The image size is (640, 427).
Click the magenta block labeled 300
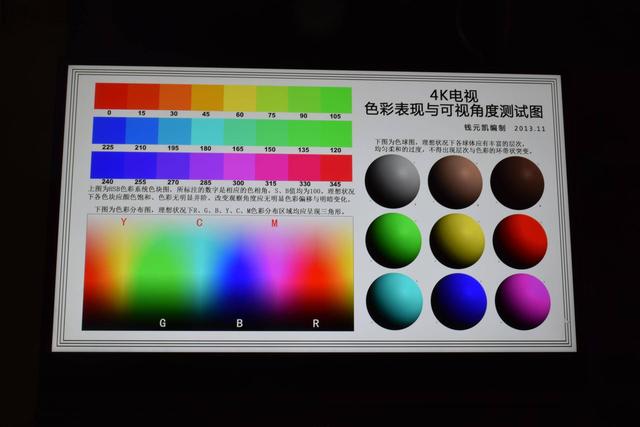click(x=239, y=167)
